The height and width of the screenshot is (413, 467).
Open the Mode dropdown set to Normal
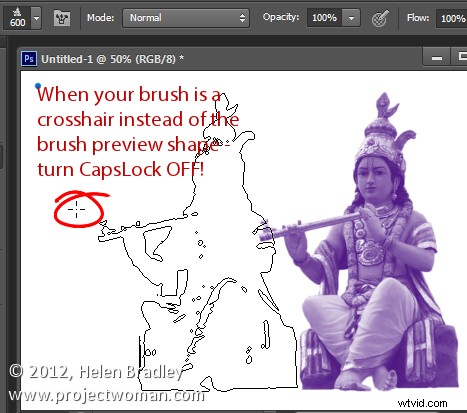tap(186, 18)
